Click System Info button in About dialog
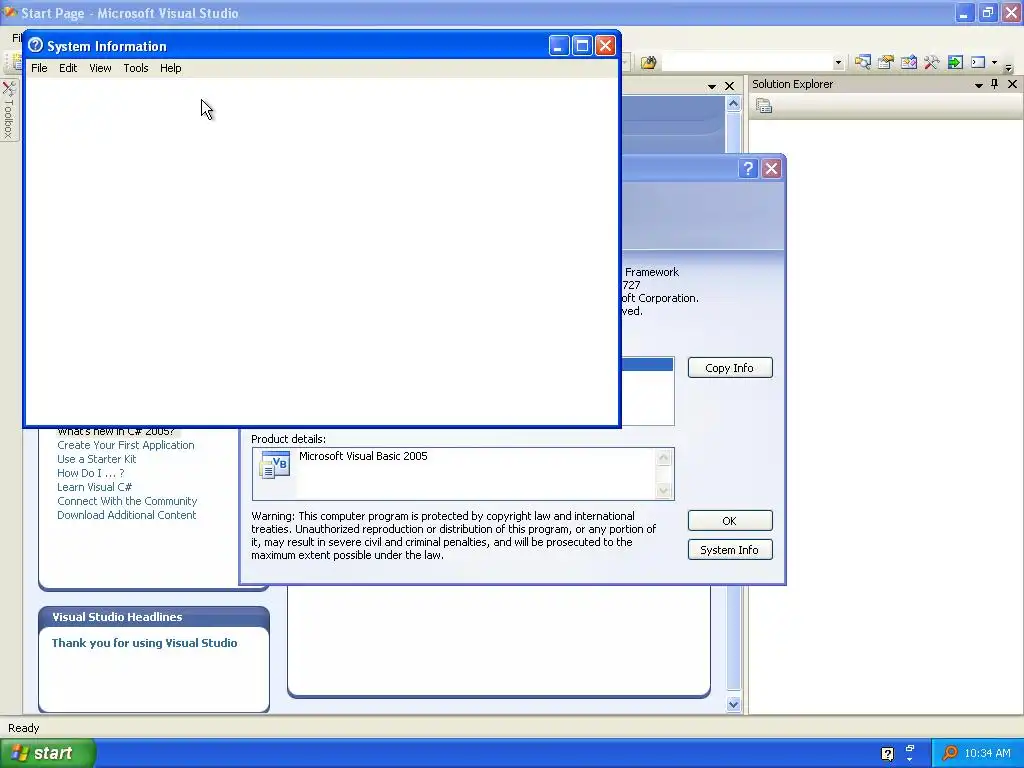The image size is (1024, 768). coord(729,550)
